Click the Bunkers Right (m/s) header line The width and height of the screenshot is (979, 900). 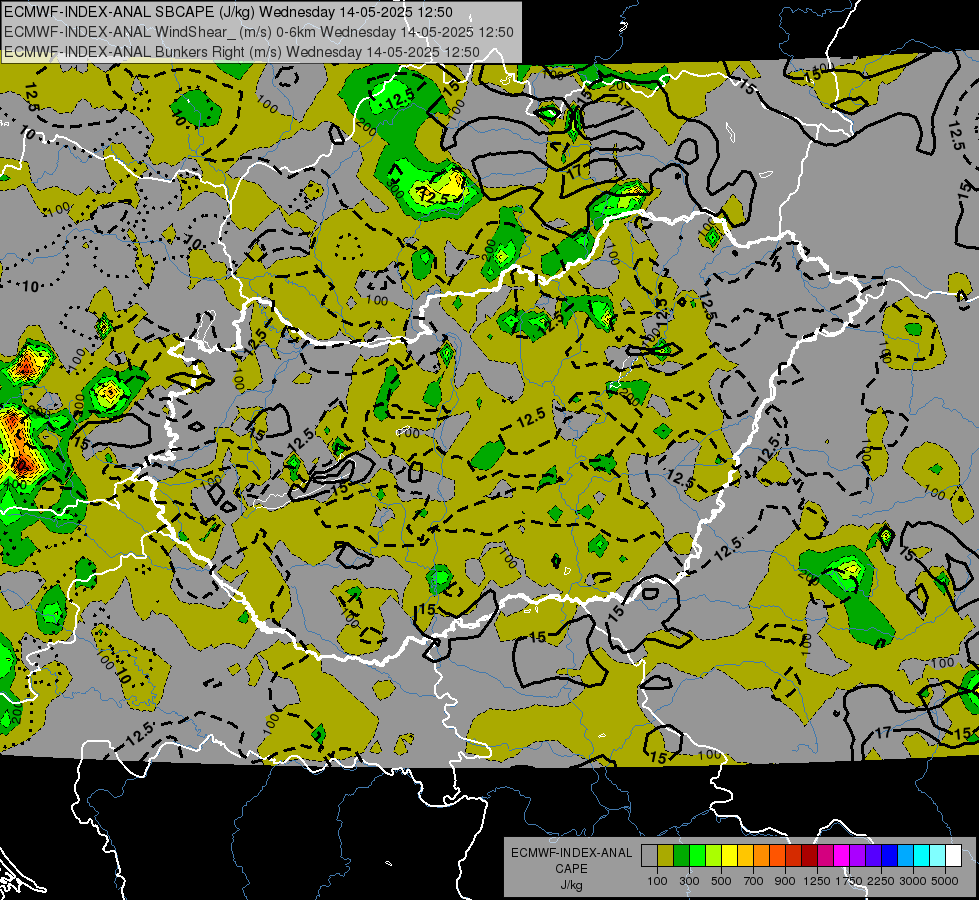[241, 52]
